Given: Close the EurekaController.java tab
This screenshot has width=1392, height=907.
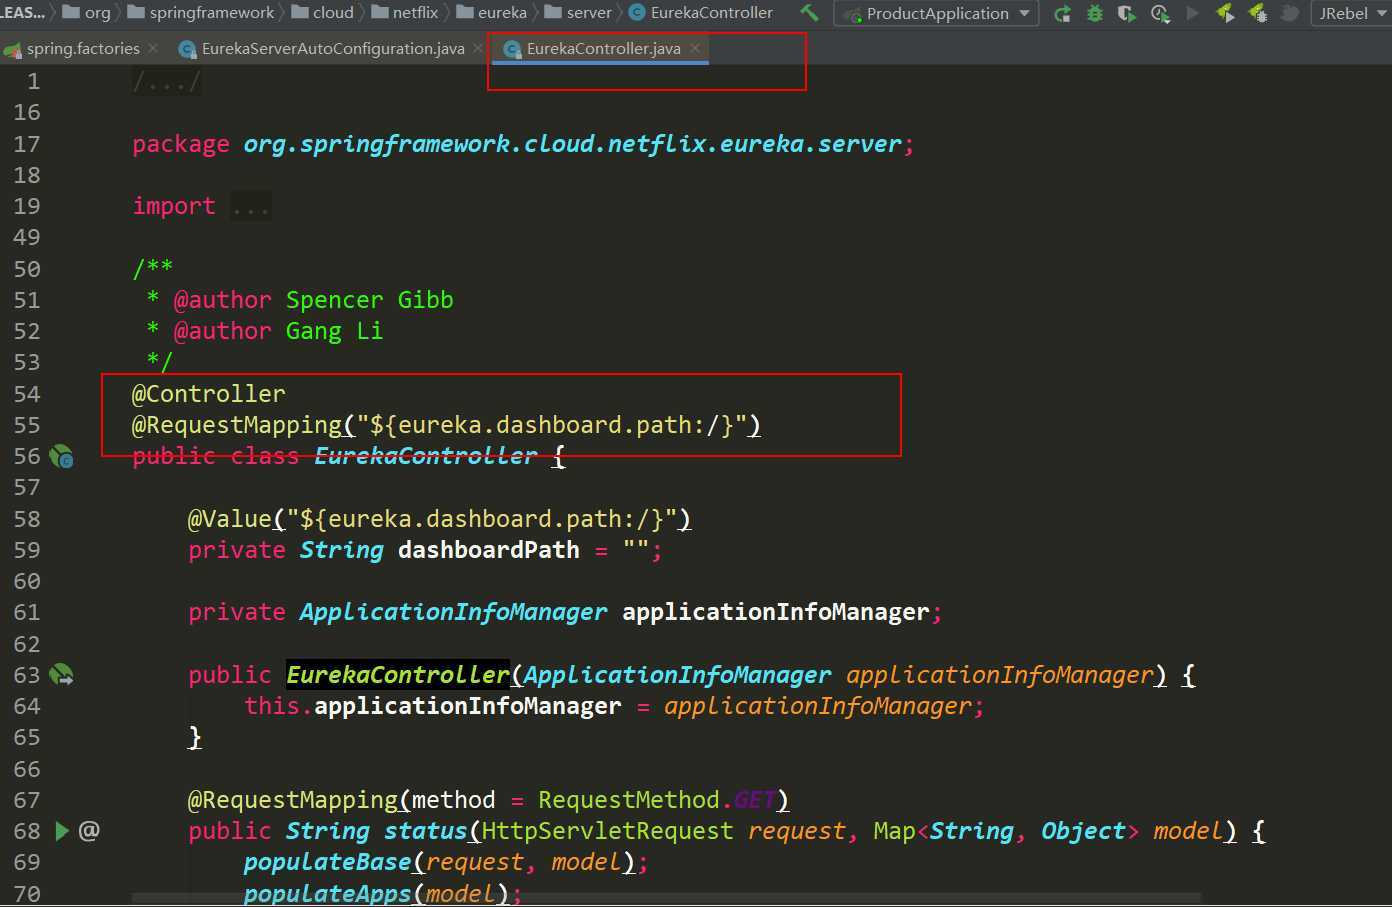Looking at the screenshot, I should 695,48.
